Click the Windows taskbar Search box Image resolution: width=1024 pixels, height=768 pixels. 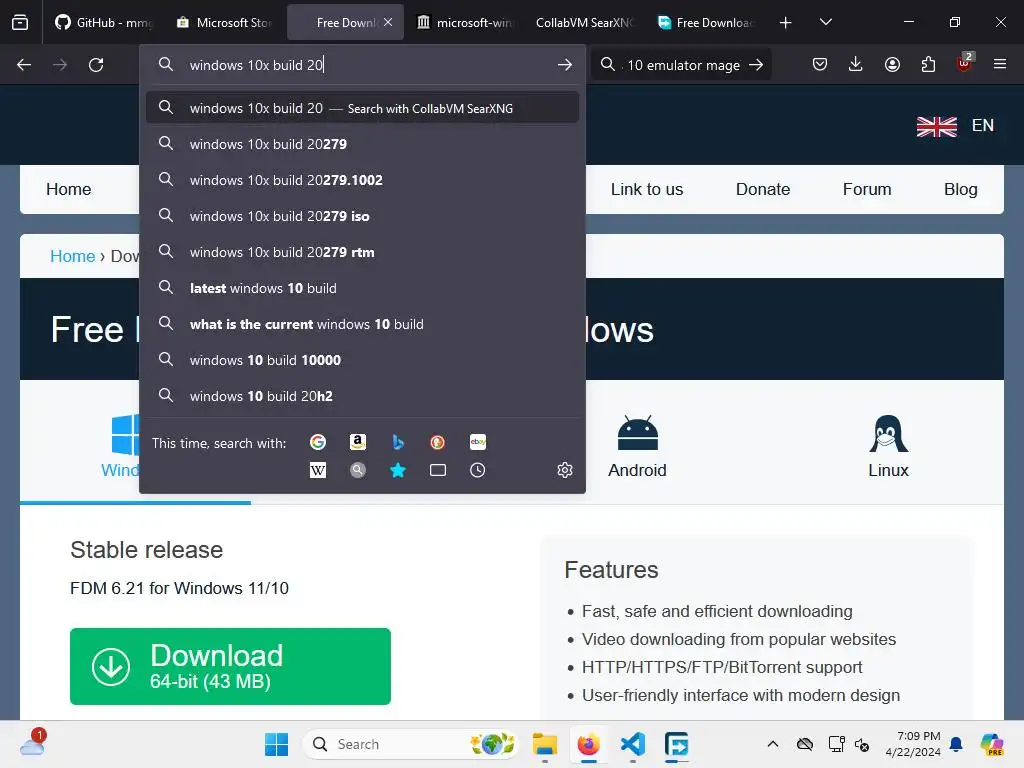(x=410, y=744)
